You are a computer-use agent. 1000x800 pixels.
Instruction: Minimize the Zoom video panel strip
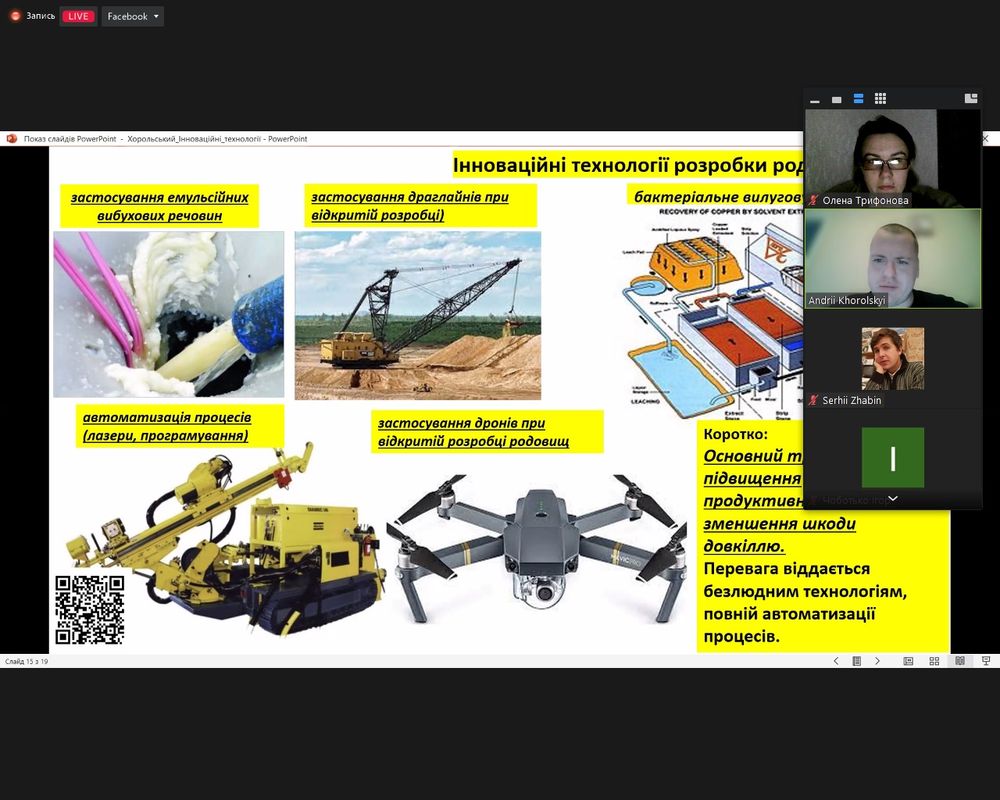[815, 99]
